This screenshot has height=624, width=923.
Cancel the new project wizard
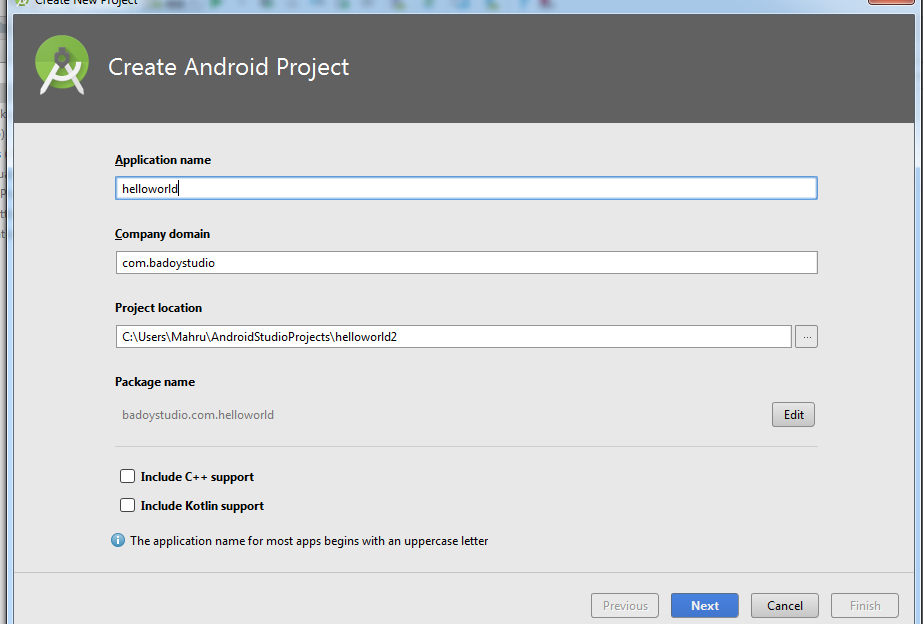click(784, 605)
